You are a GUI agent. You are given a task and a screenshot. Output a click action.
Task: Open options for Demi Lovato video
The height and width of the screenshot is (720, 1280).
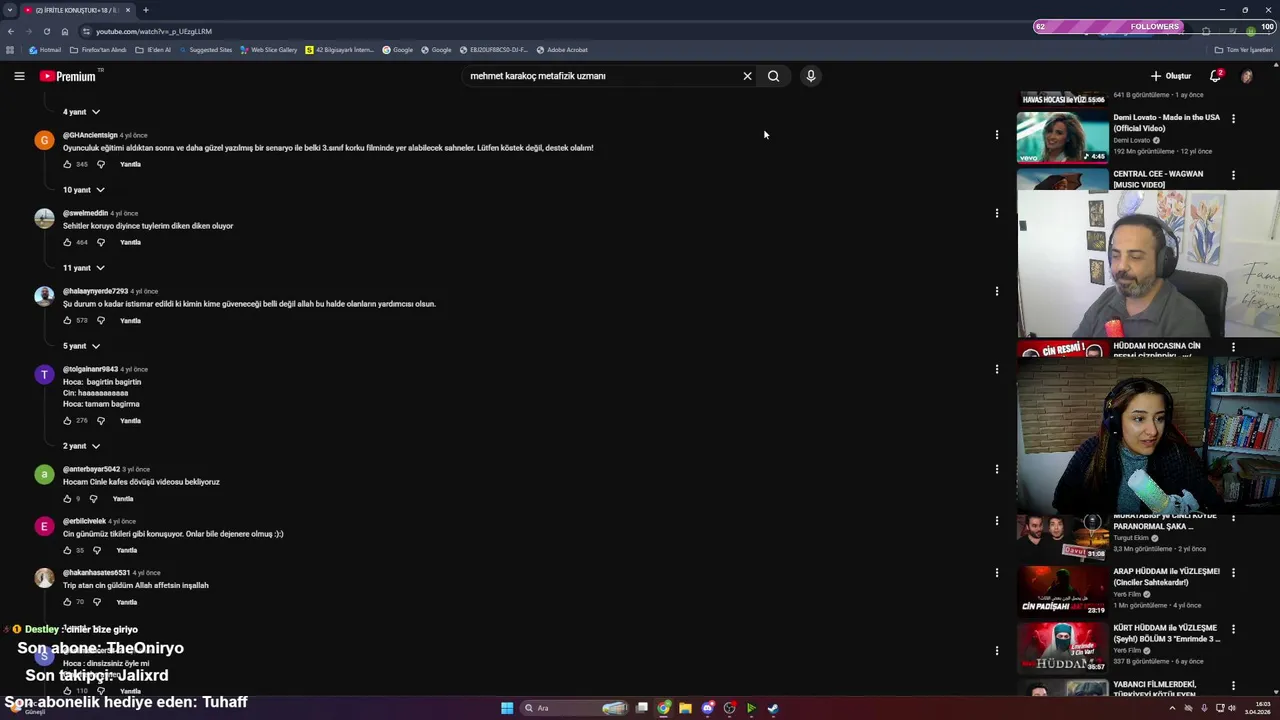coord(1233,118)
